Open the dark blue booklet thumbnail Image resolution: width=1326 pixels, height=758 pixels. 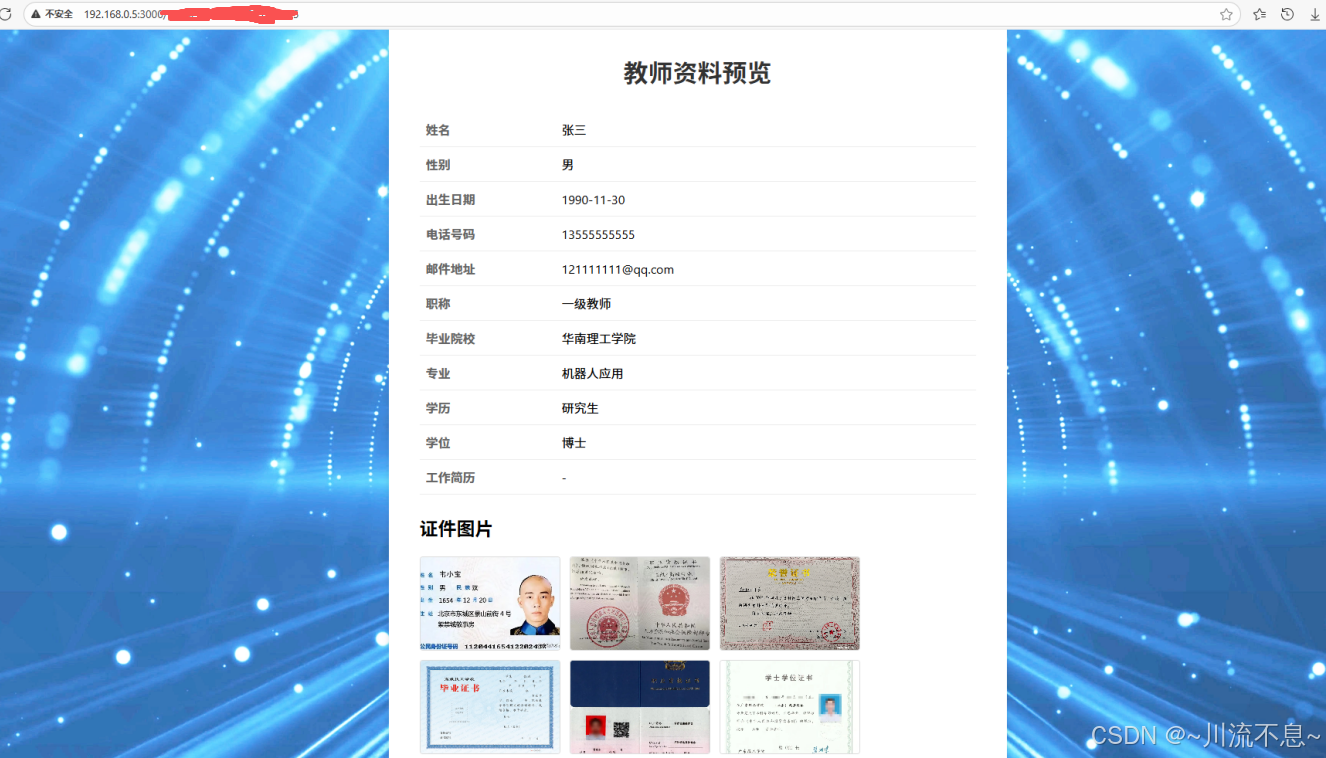(640, 707)
